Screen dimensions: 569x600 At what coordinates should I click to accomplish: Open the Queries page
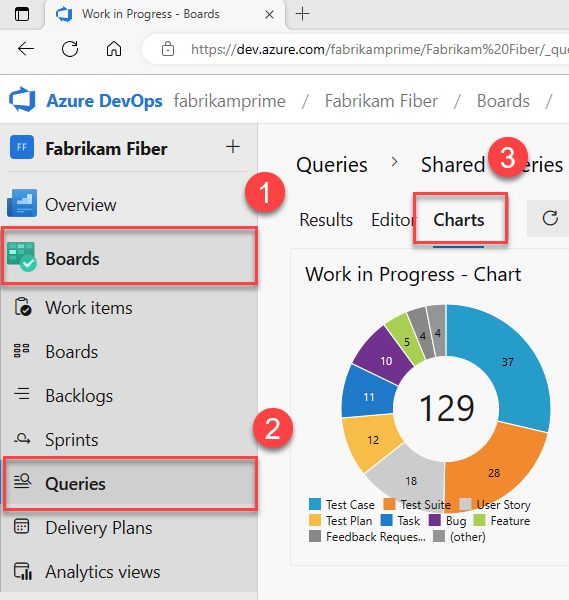(x=129, y=483)
